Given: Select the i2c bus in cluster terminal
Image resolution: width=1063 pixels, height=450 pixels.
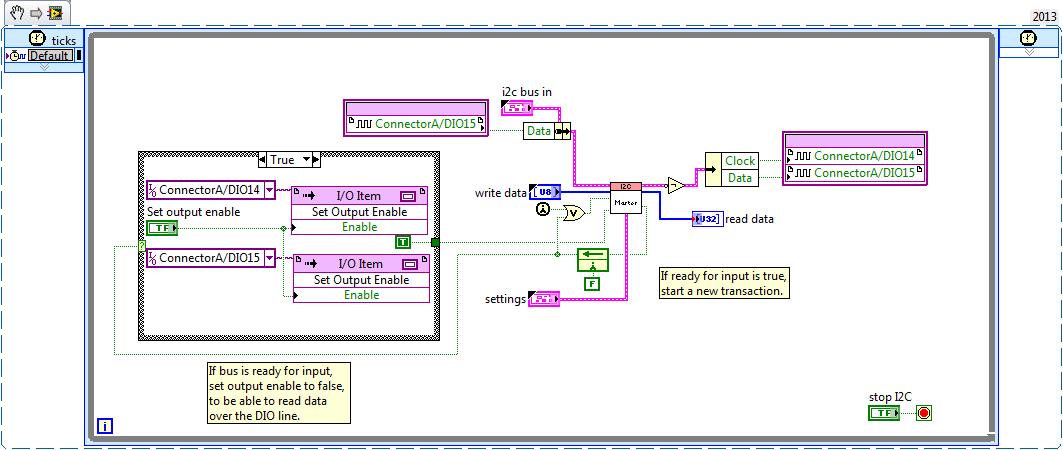Looking at the screenshot, I should coord(517,106).
